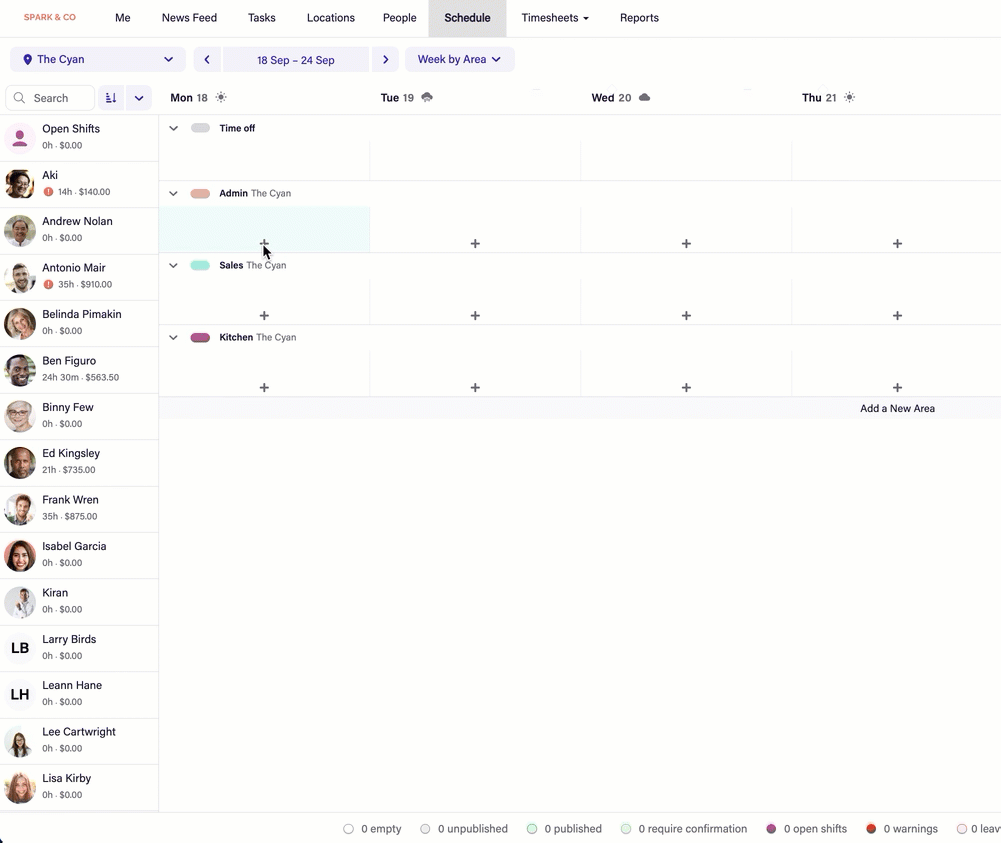
Task: Go to News Feed
Action: [189, 18]
